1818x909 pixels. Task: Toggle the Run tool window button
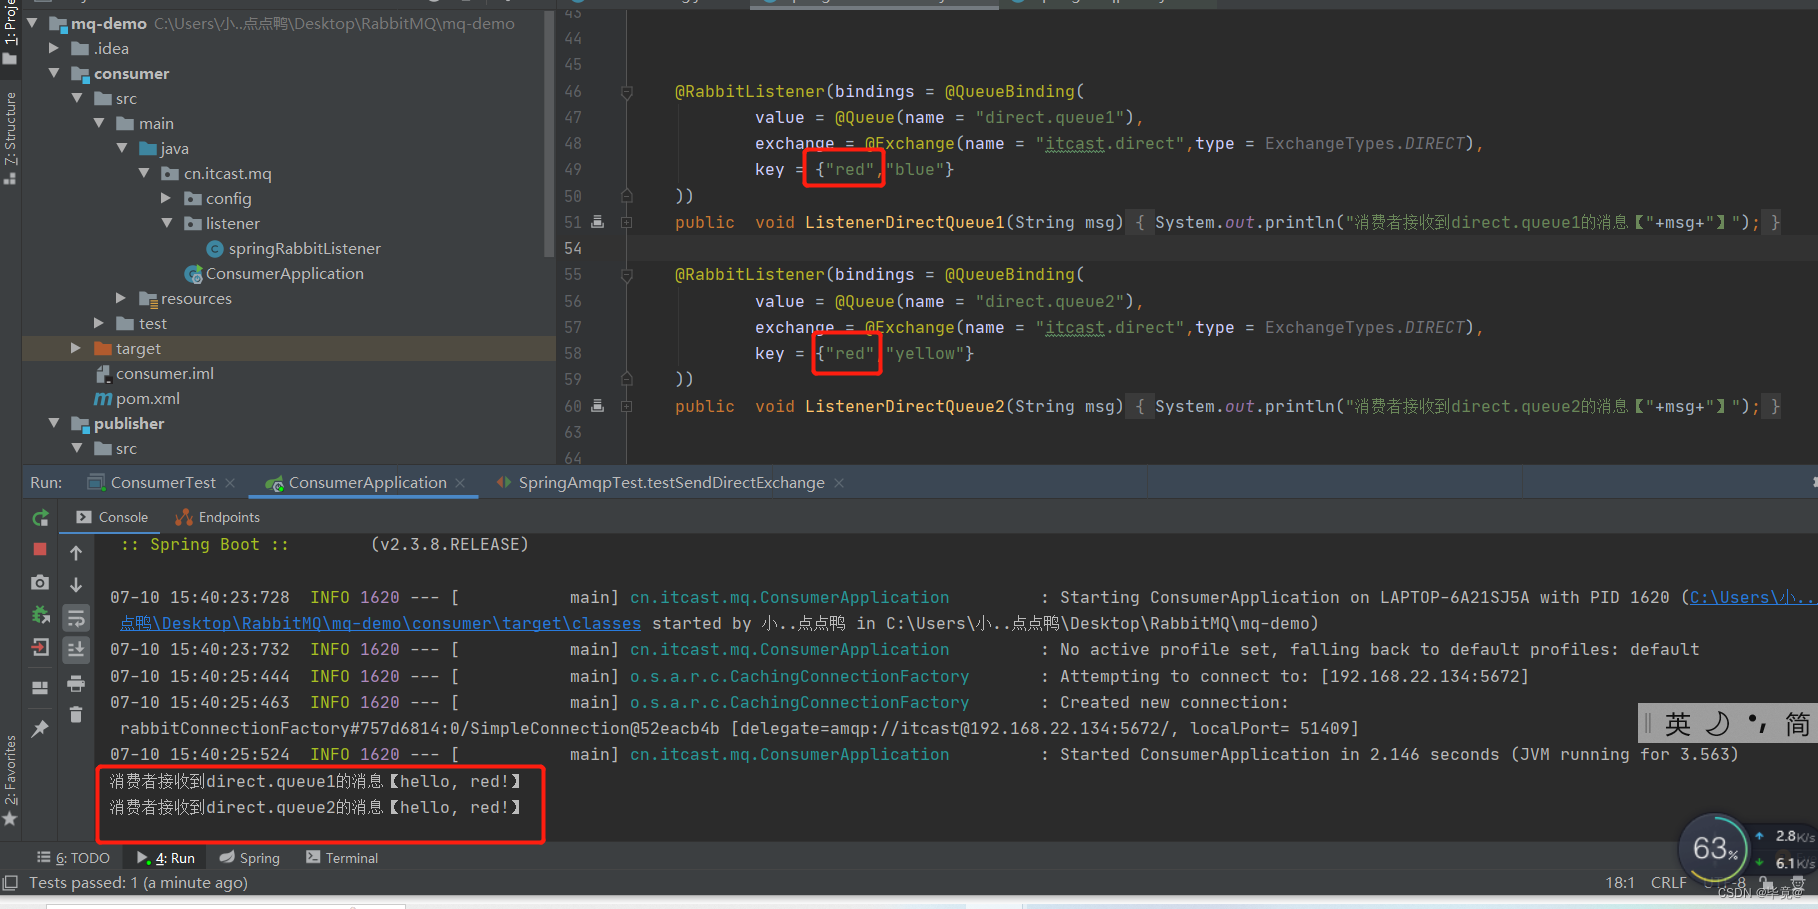point(166,858)
